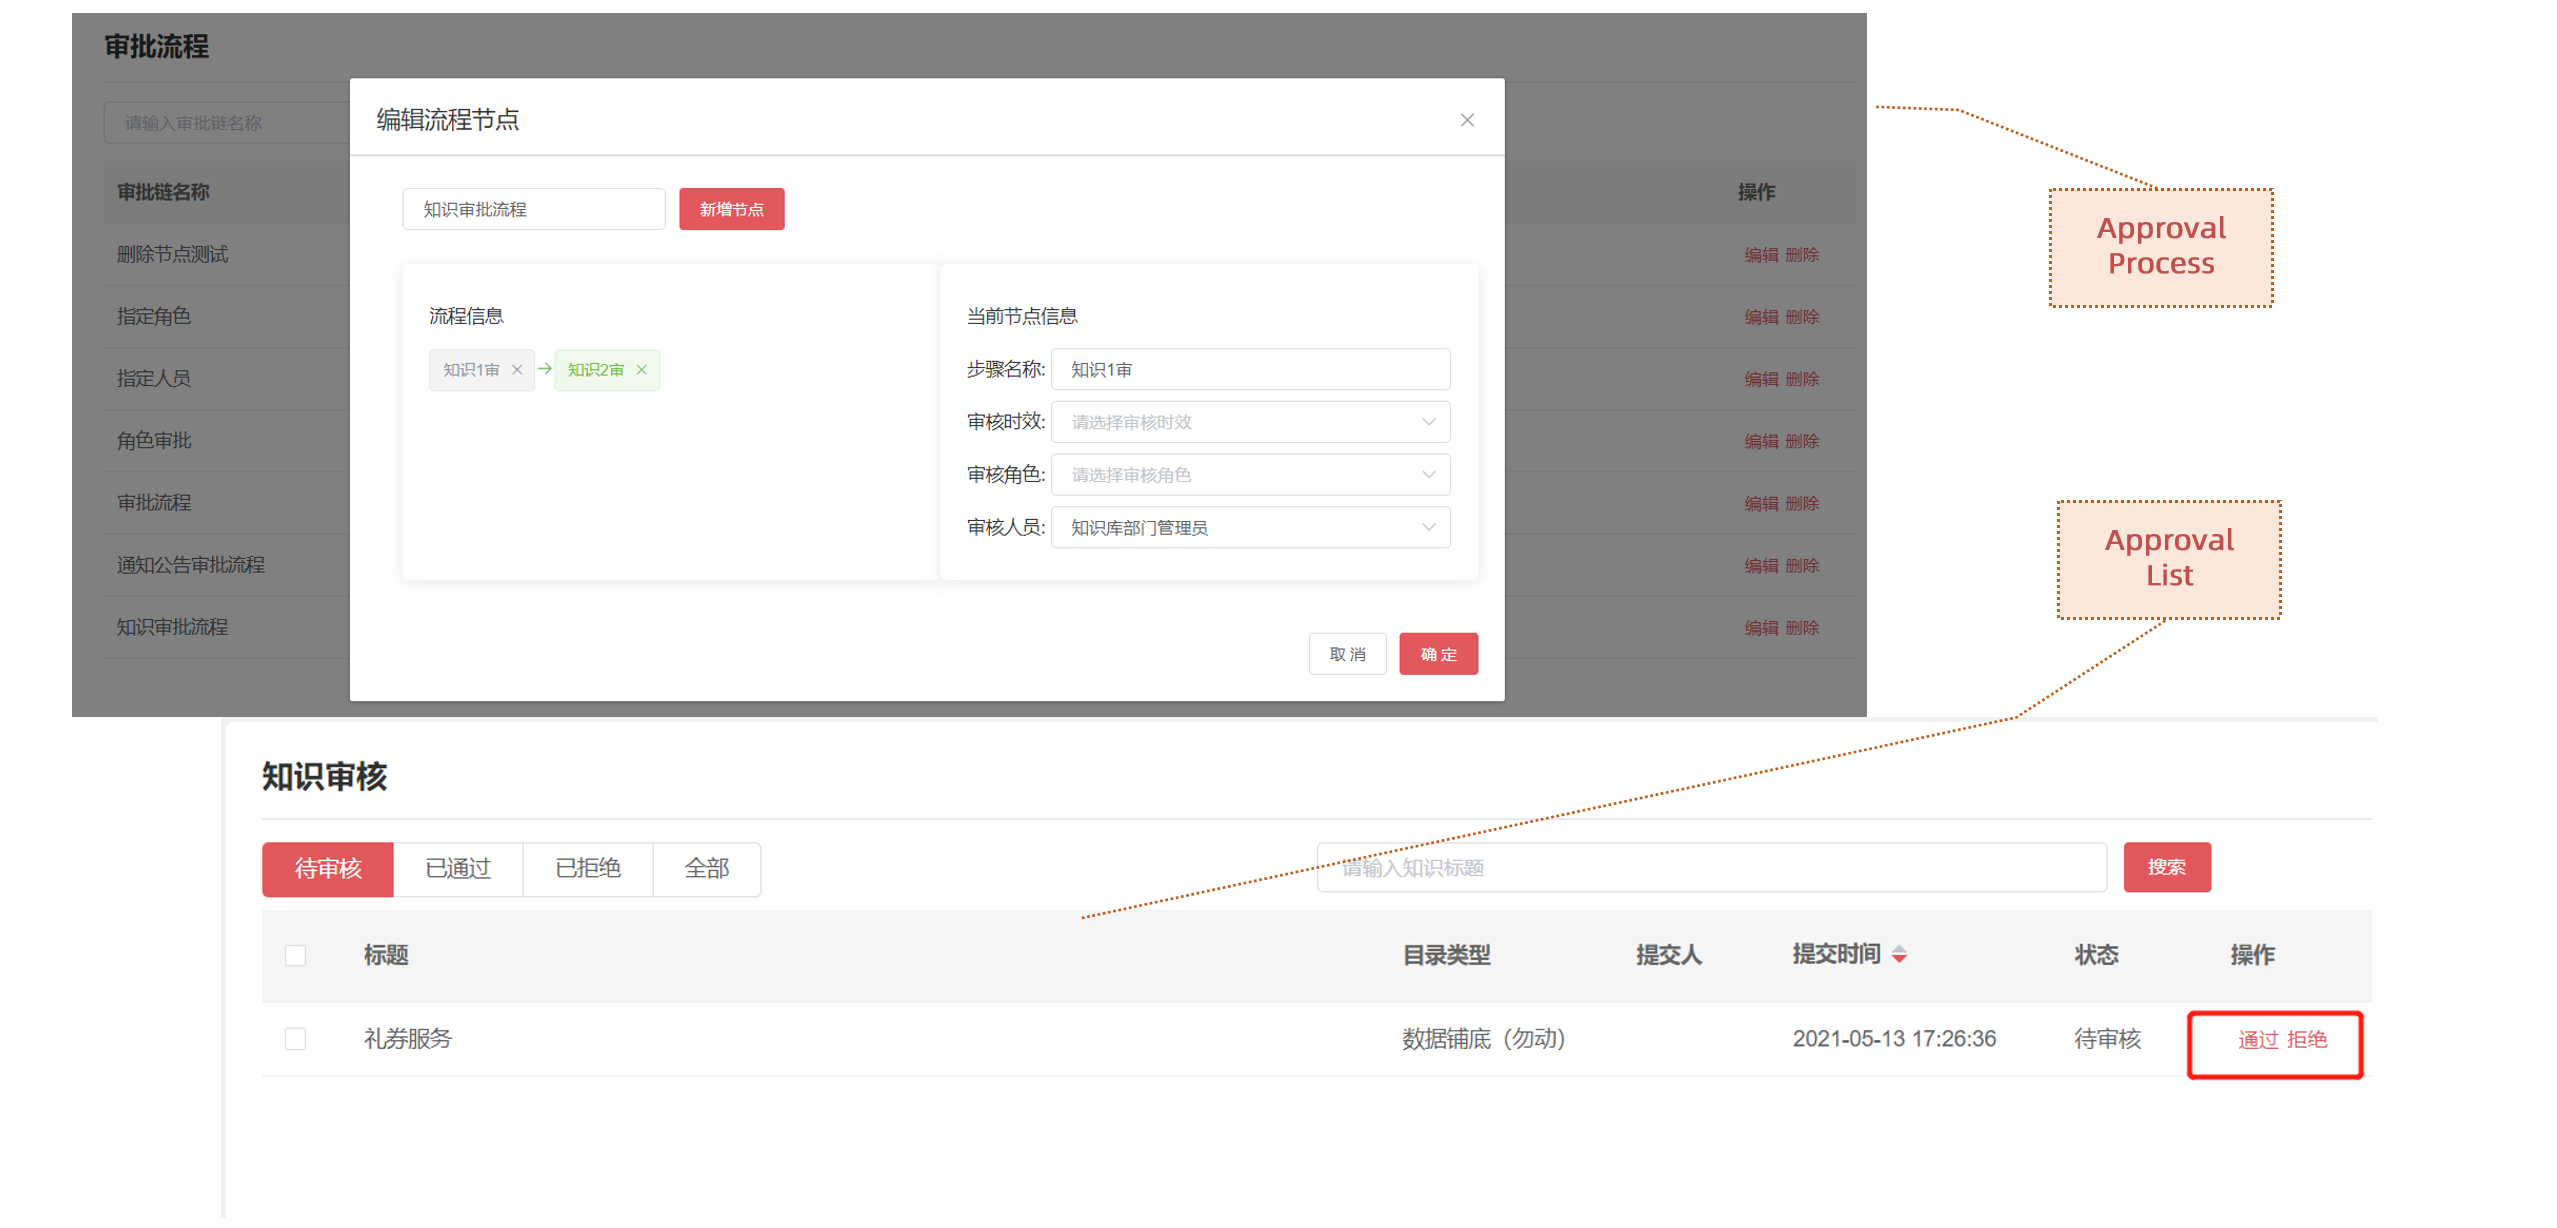Focus the 知识审批流程 name field
This screenshot has height=1228, width=2557.
[533, 209]
